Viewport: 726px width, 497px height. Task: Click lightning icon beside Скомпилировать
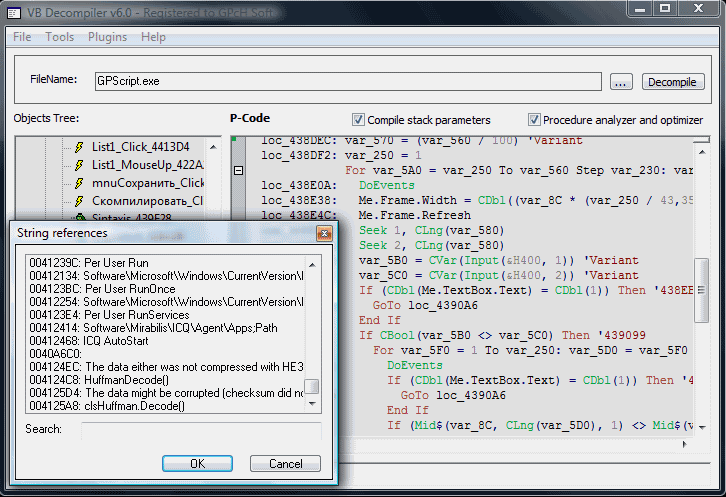80,201
